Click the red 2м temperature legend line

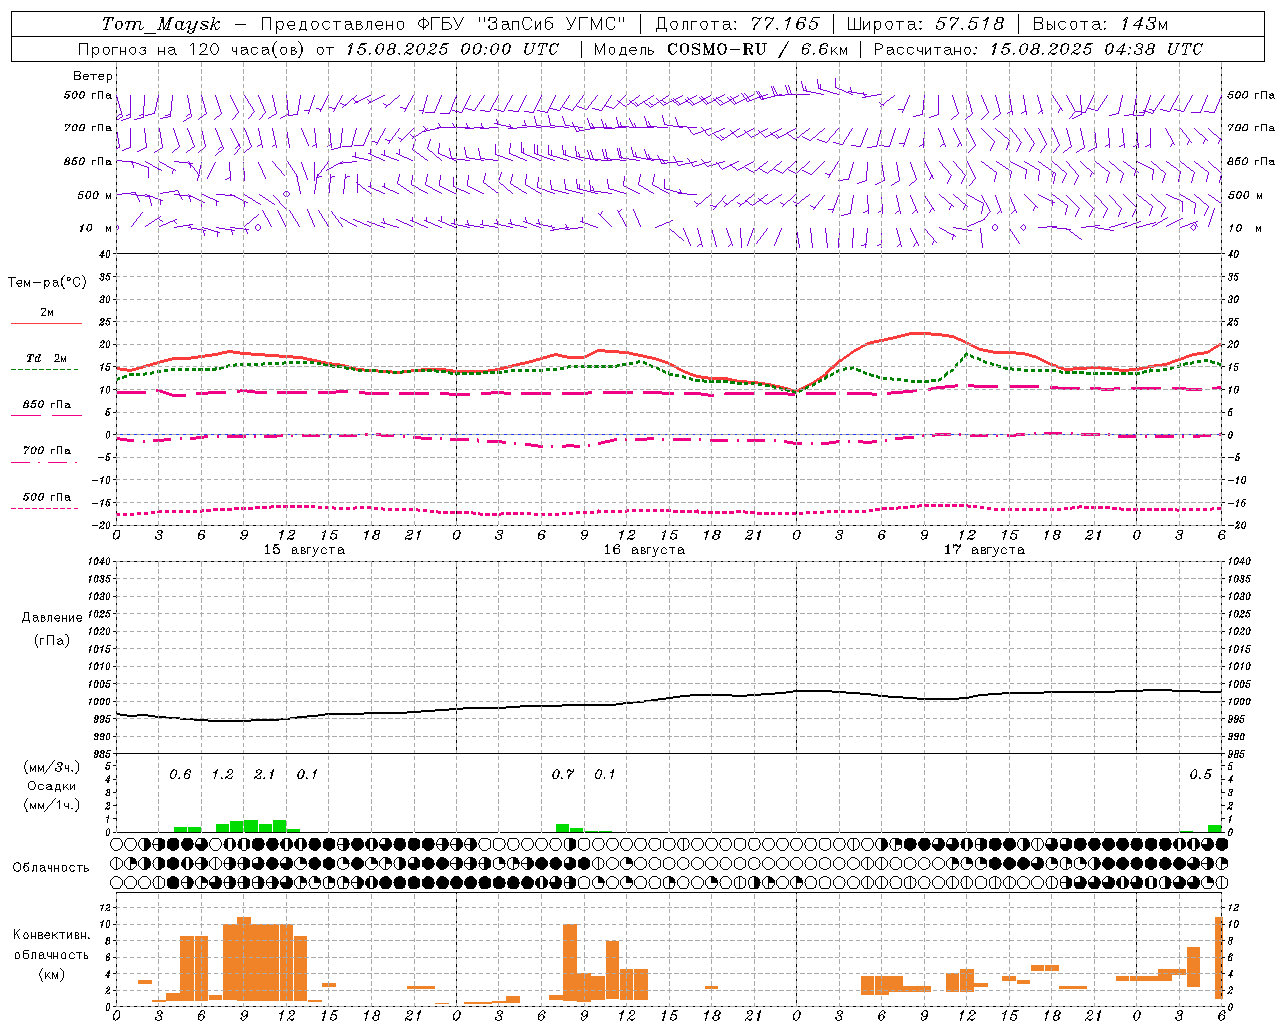pos(46,324)
